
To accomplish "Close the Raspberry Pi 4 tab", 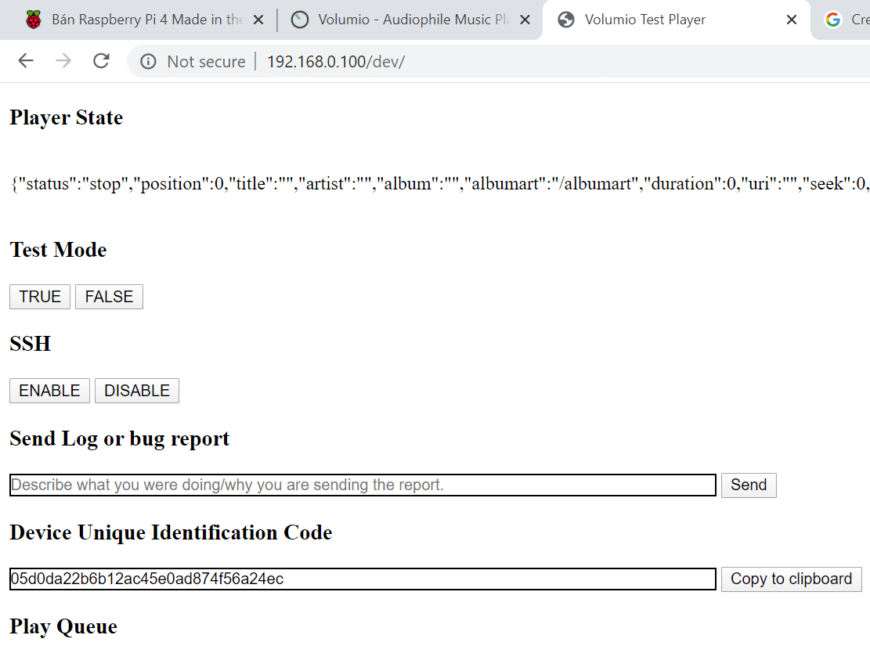I will point(258,20).
